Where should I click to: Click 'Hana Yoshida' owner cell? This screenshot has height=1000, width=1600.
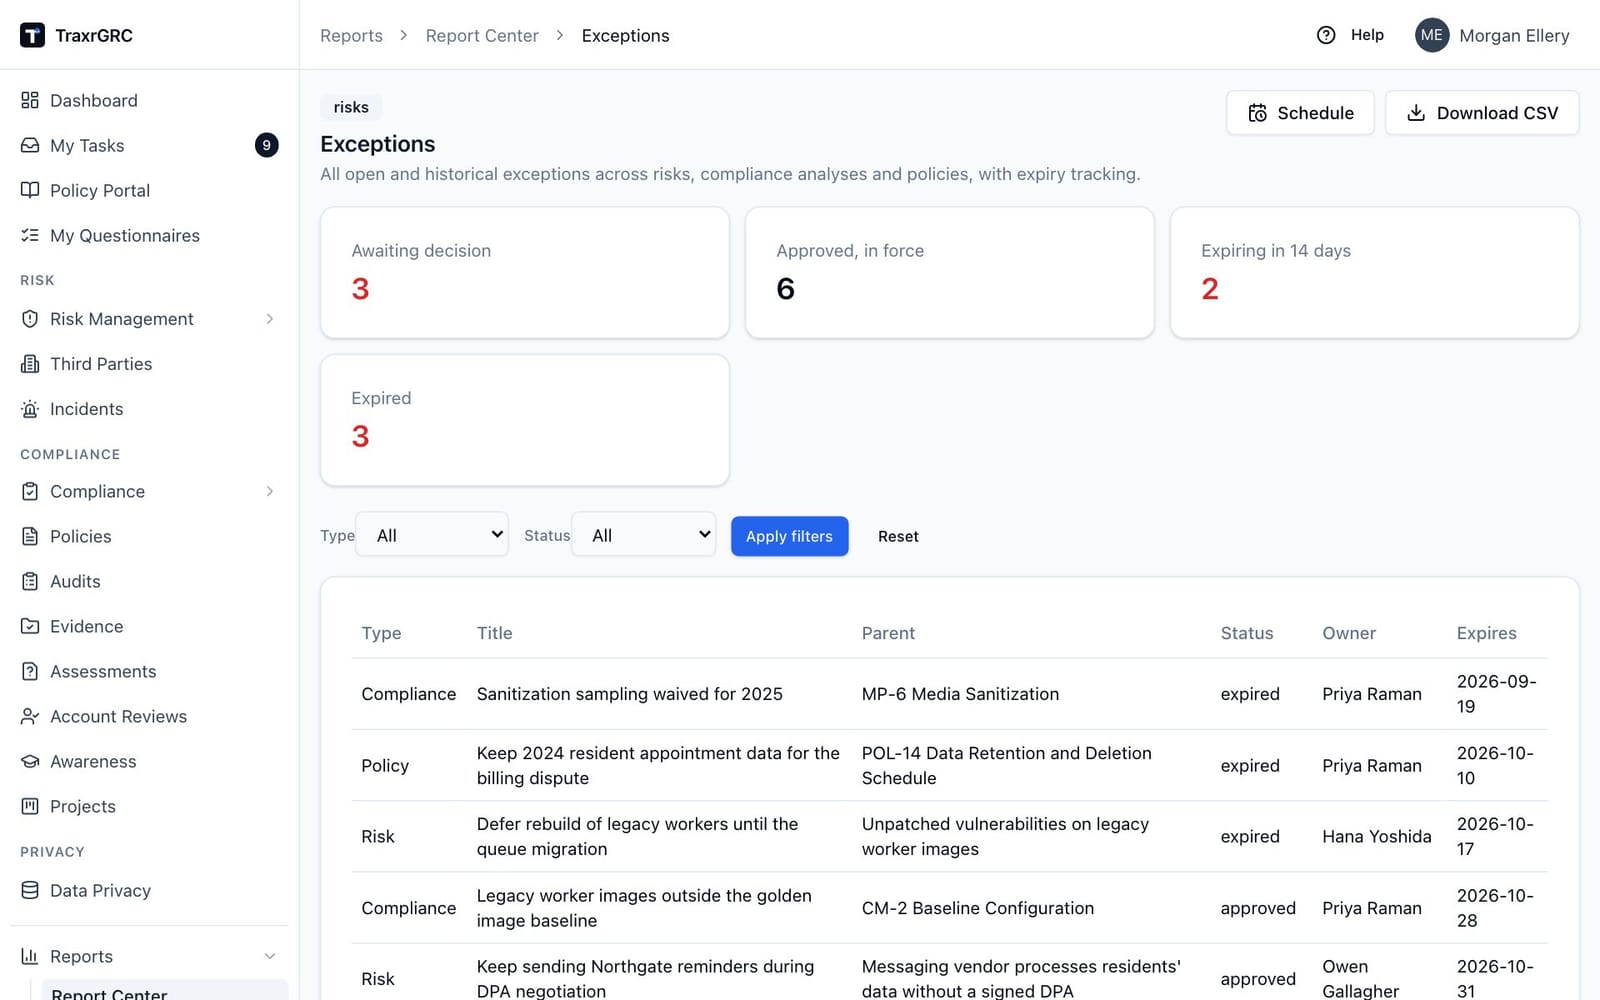pos(1377,836)
